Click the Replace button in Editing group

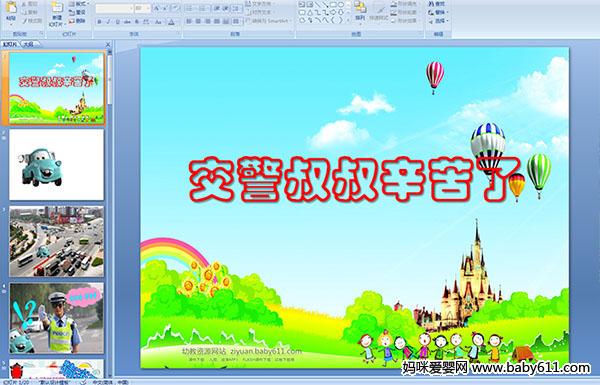tap(436, 12)
